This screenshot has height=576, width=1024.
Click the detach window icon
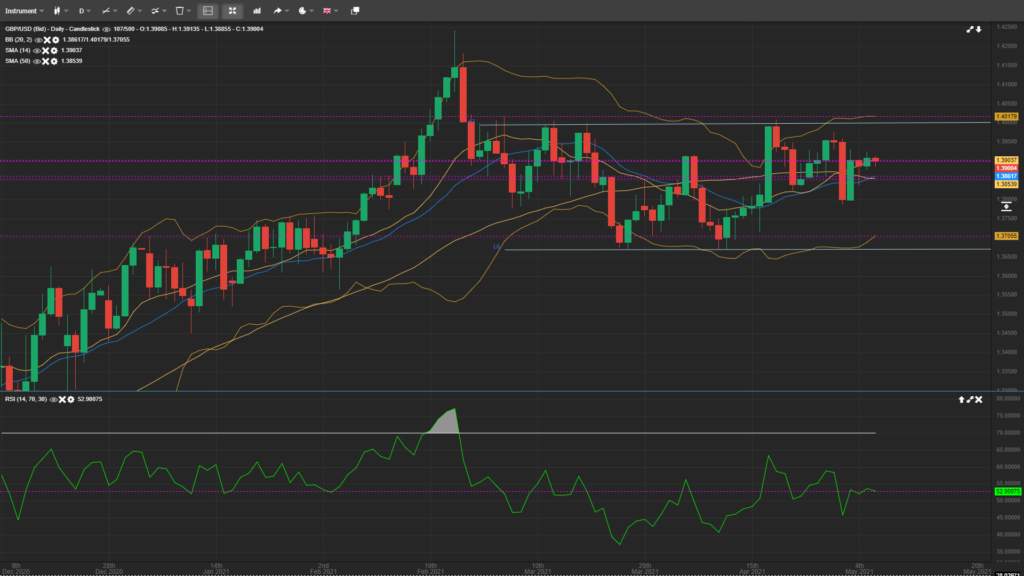[355, 10]
